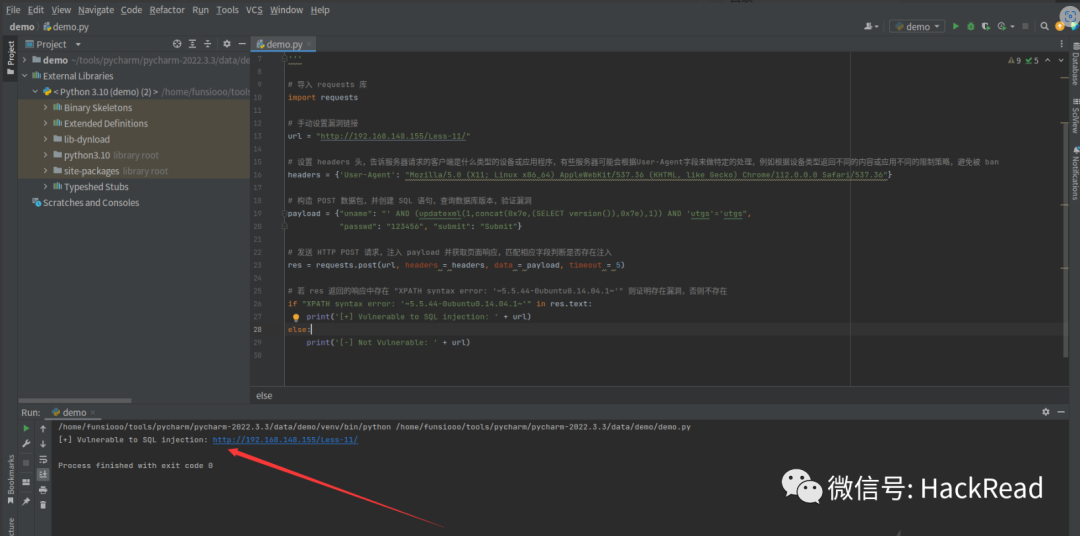Viewport: 1080px width, 536px height.
Task: Expand the lib-dynload folder
Action: click(45, 139)
